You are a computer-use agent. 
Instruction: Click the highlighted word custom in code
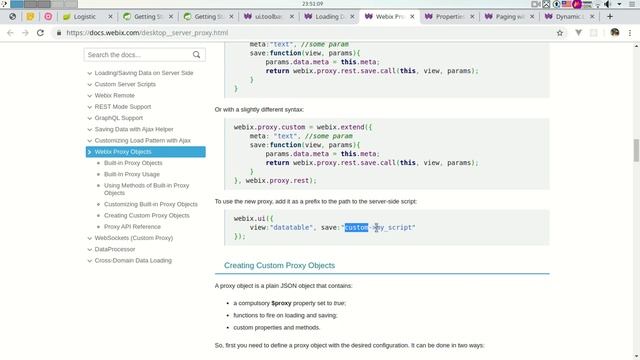(356, 228)
